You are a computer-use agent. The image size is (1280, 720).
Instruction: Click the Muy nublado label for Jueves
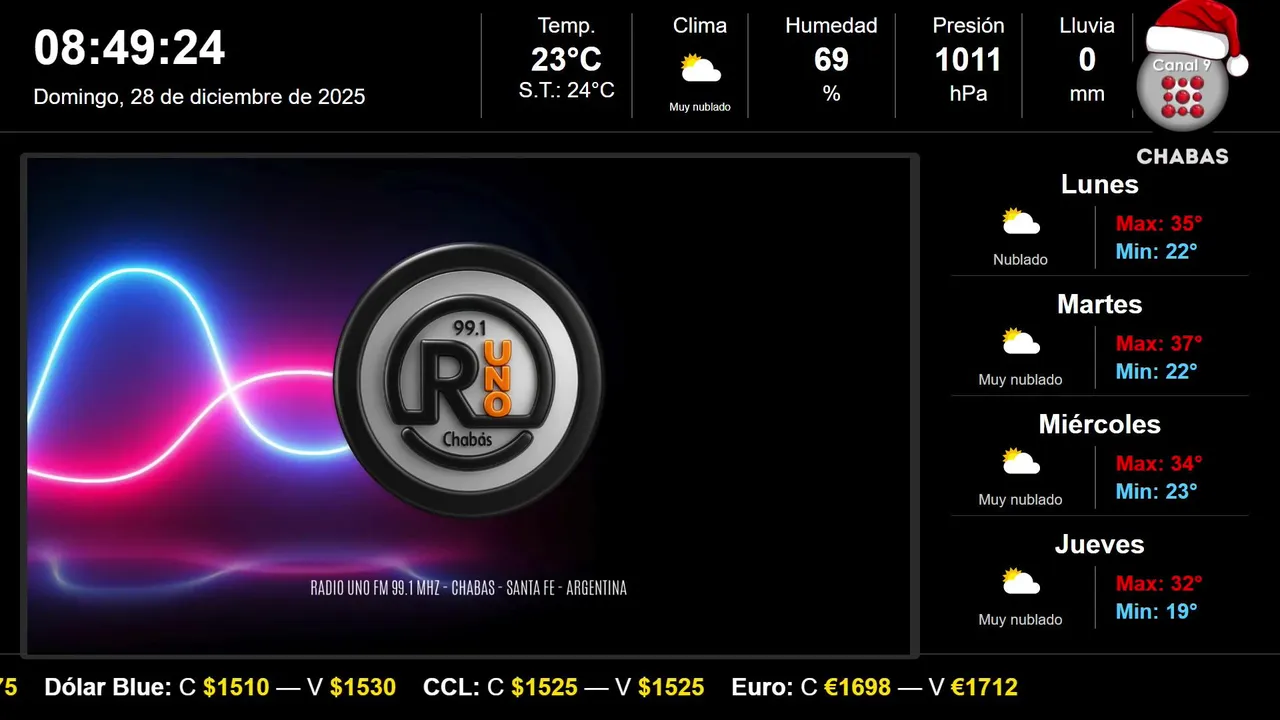click(x=1020, y=620)
